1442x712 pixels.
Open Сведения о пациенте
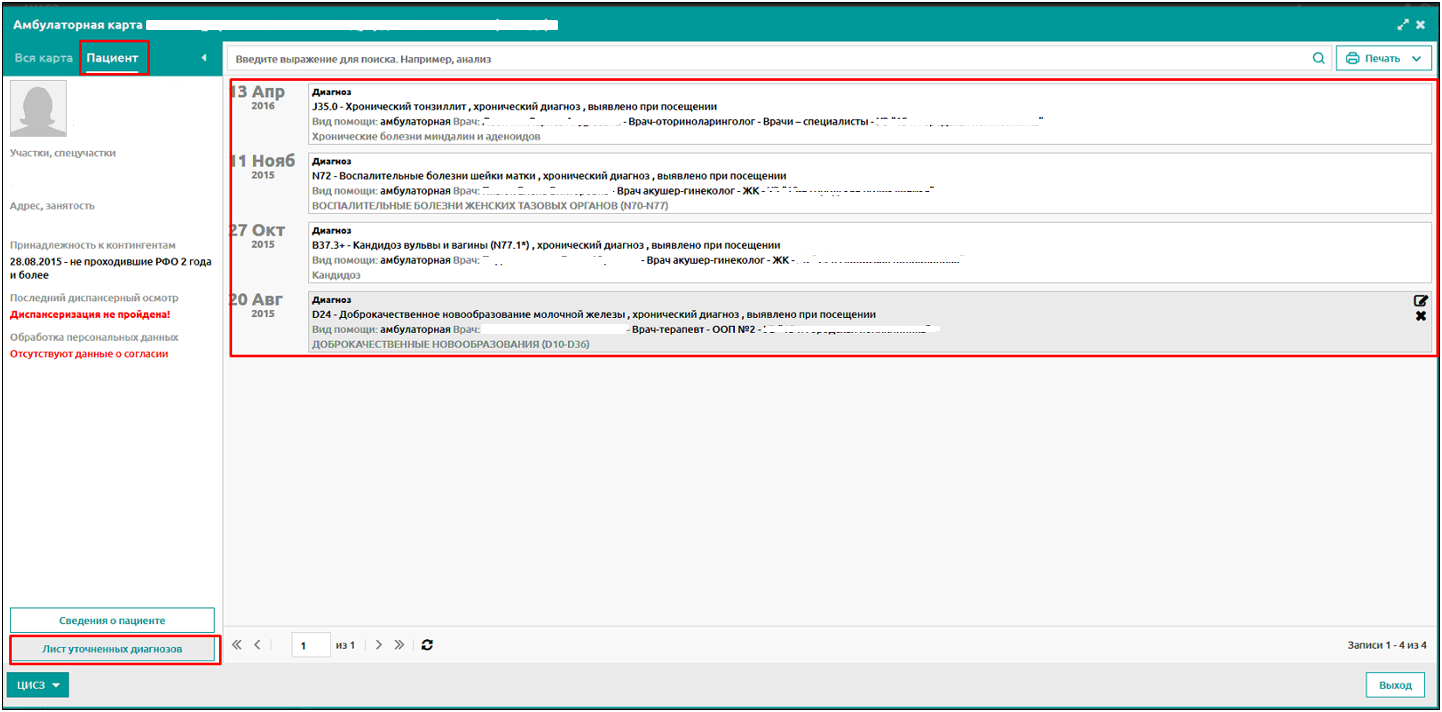coord(112,620)
